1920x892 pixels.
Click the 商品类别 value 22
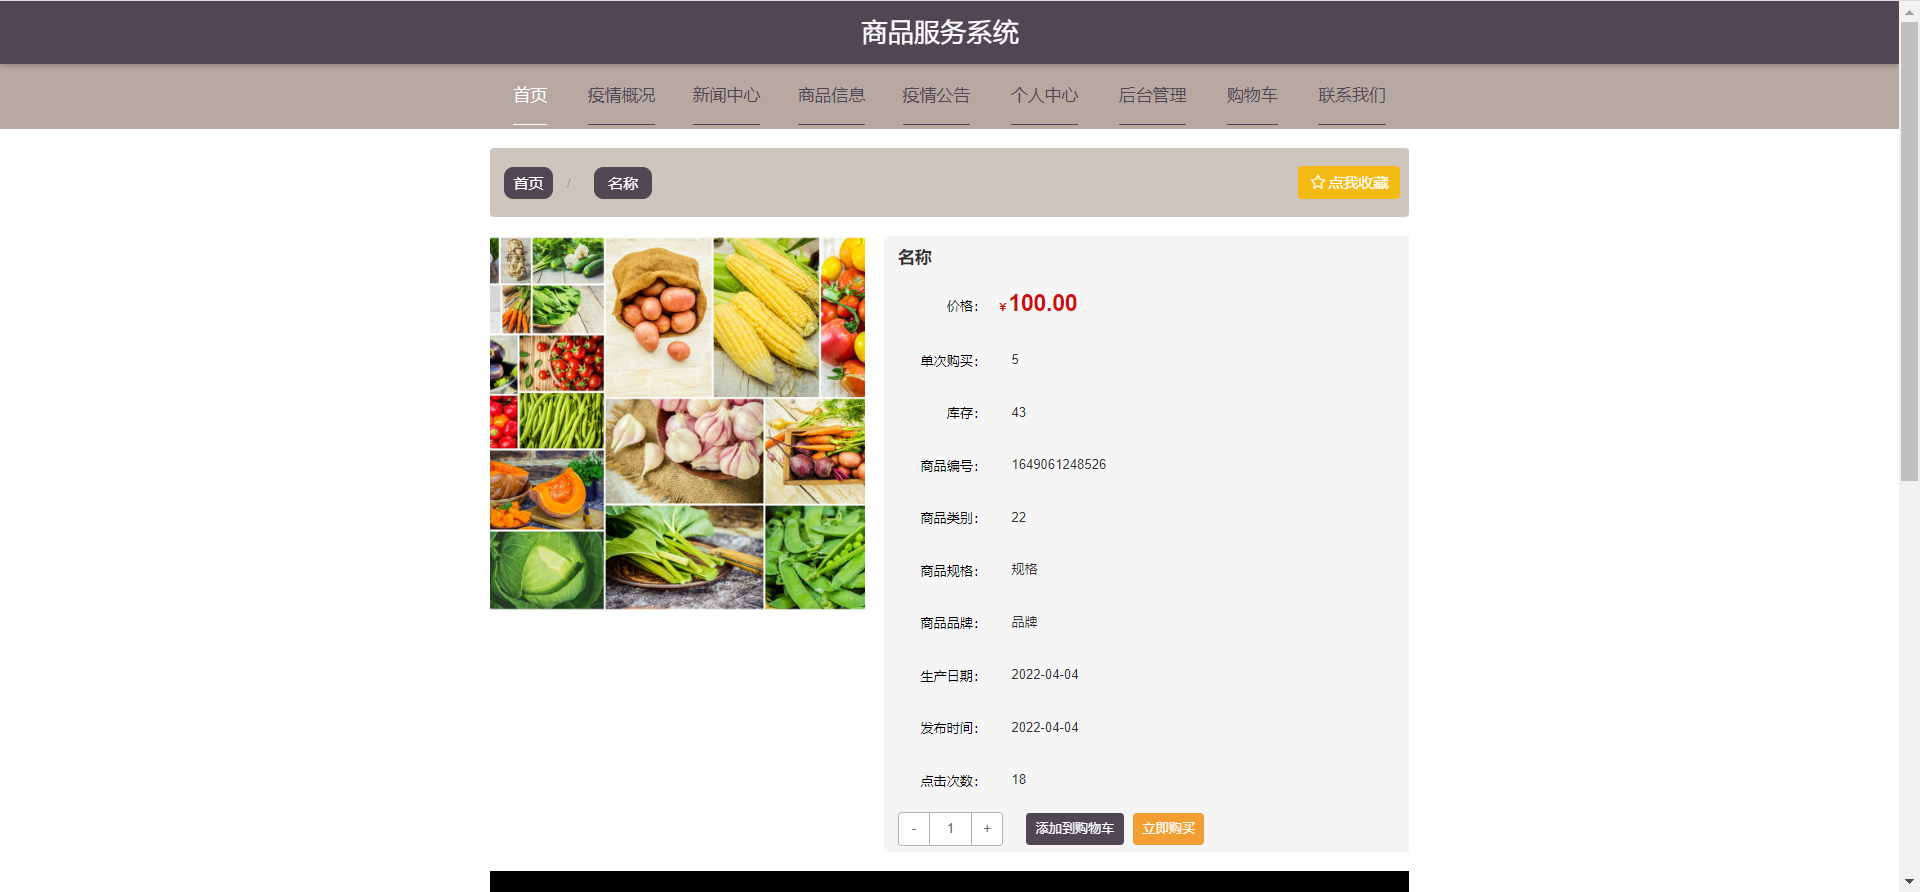pyautogui.click(x=1018, y=518)
